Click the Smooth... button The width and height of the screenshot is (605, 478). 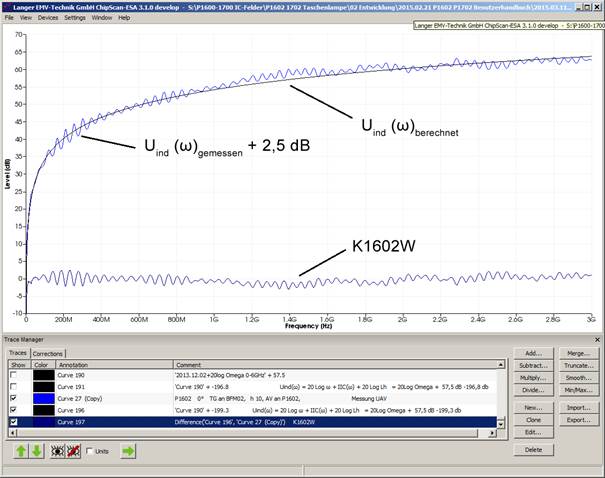tap(578, 378)
